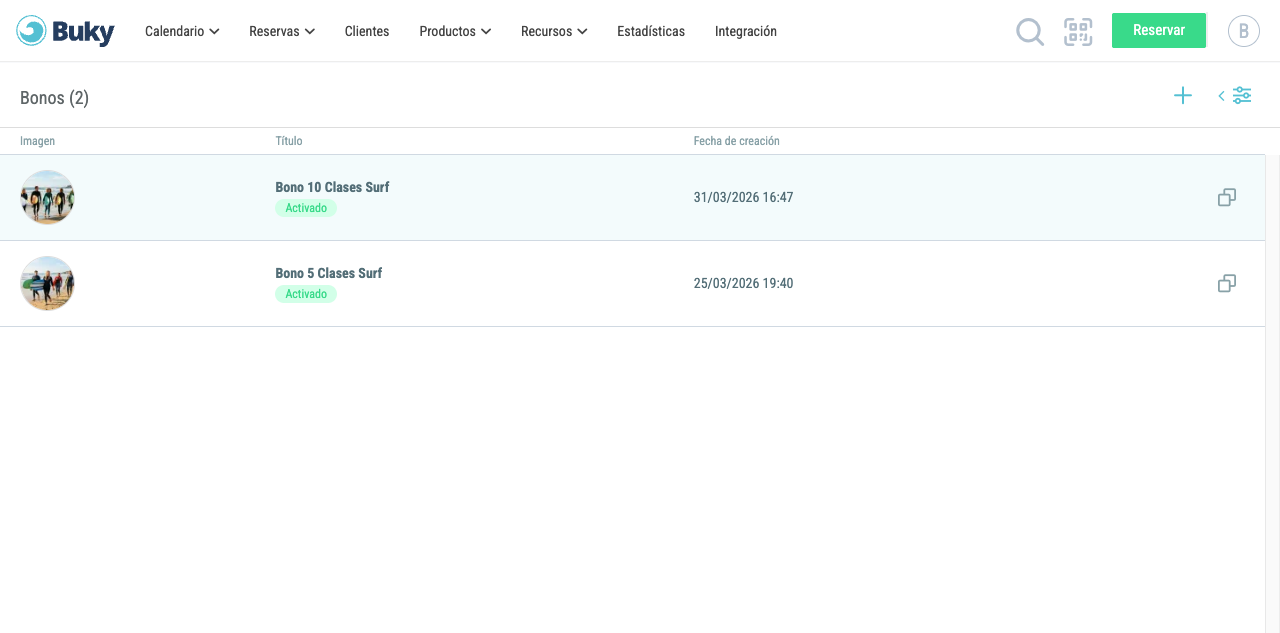Open the filter sliders icon

[1241, 96]
